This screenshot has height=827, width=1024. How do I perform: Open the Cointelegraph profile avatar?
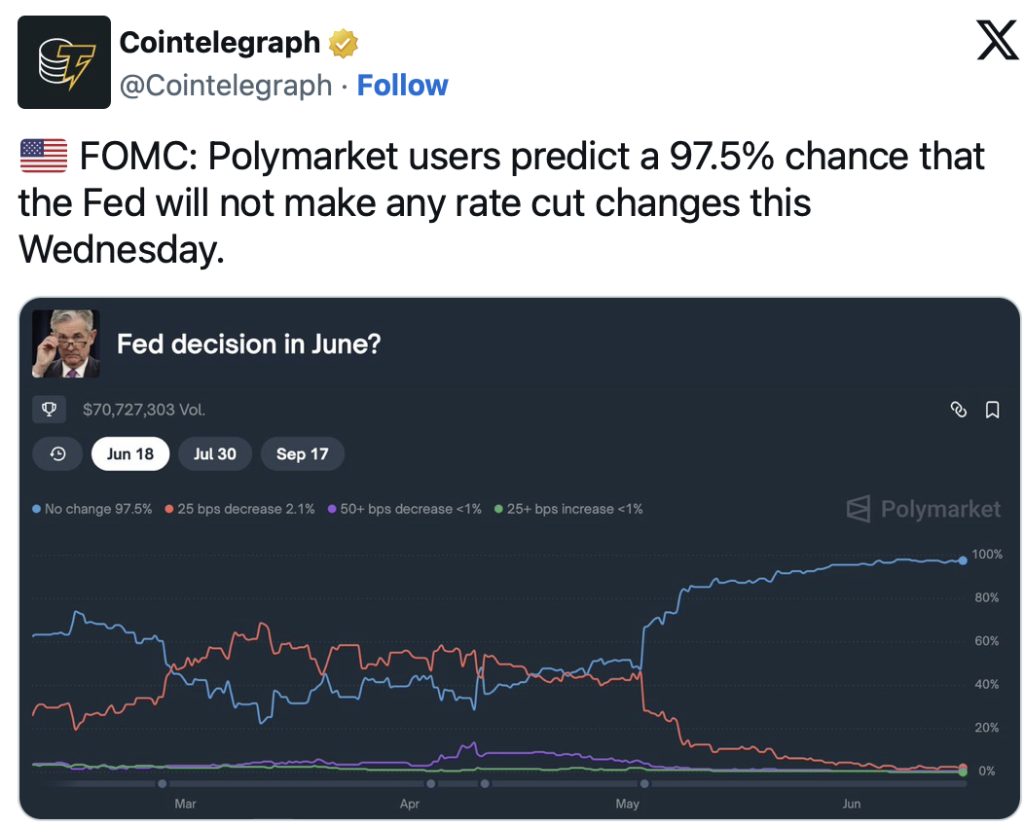click(x=64, y=62)
